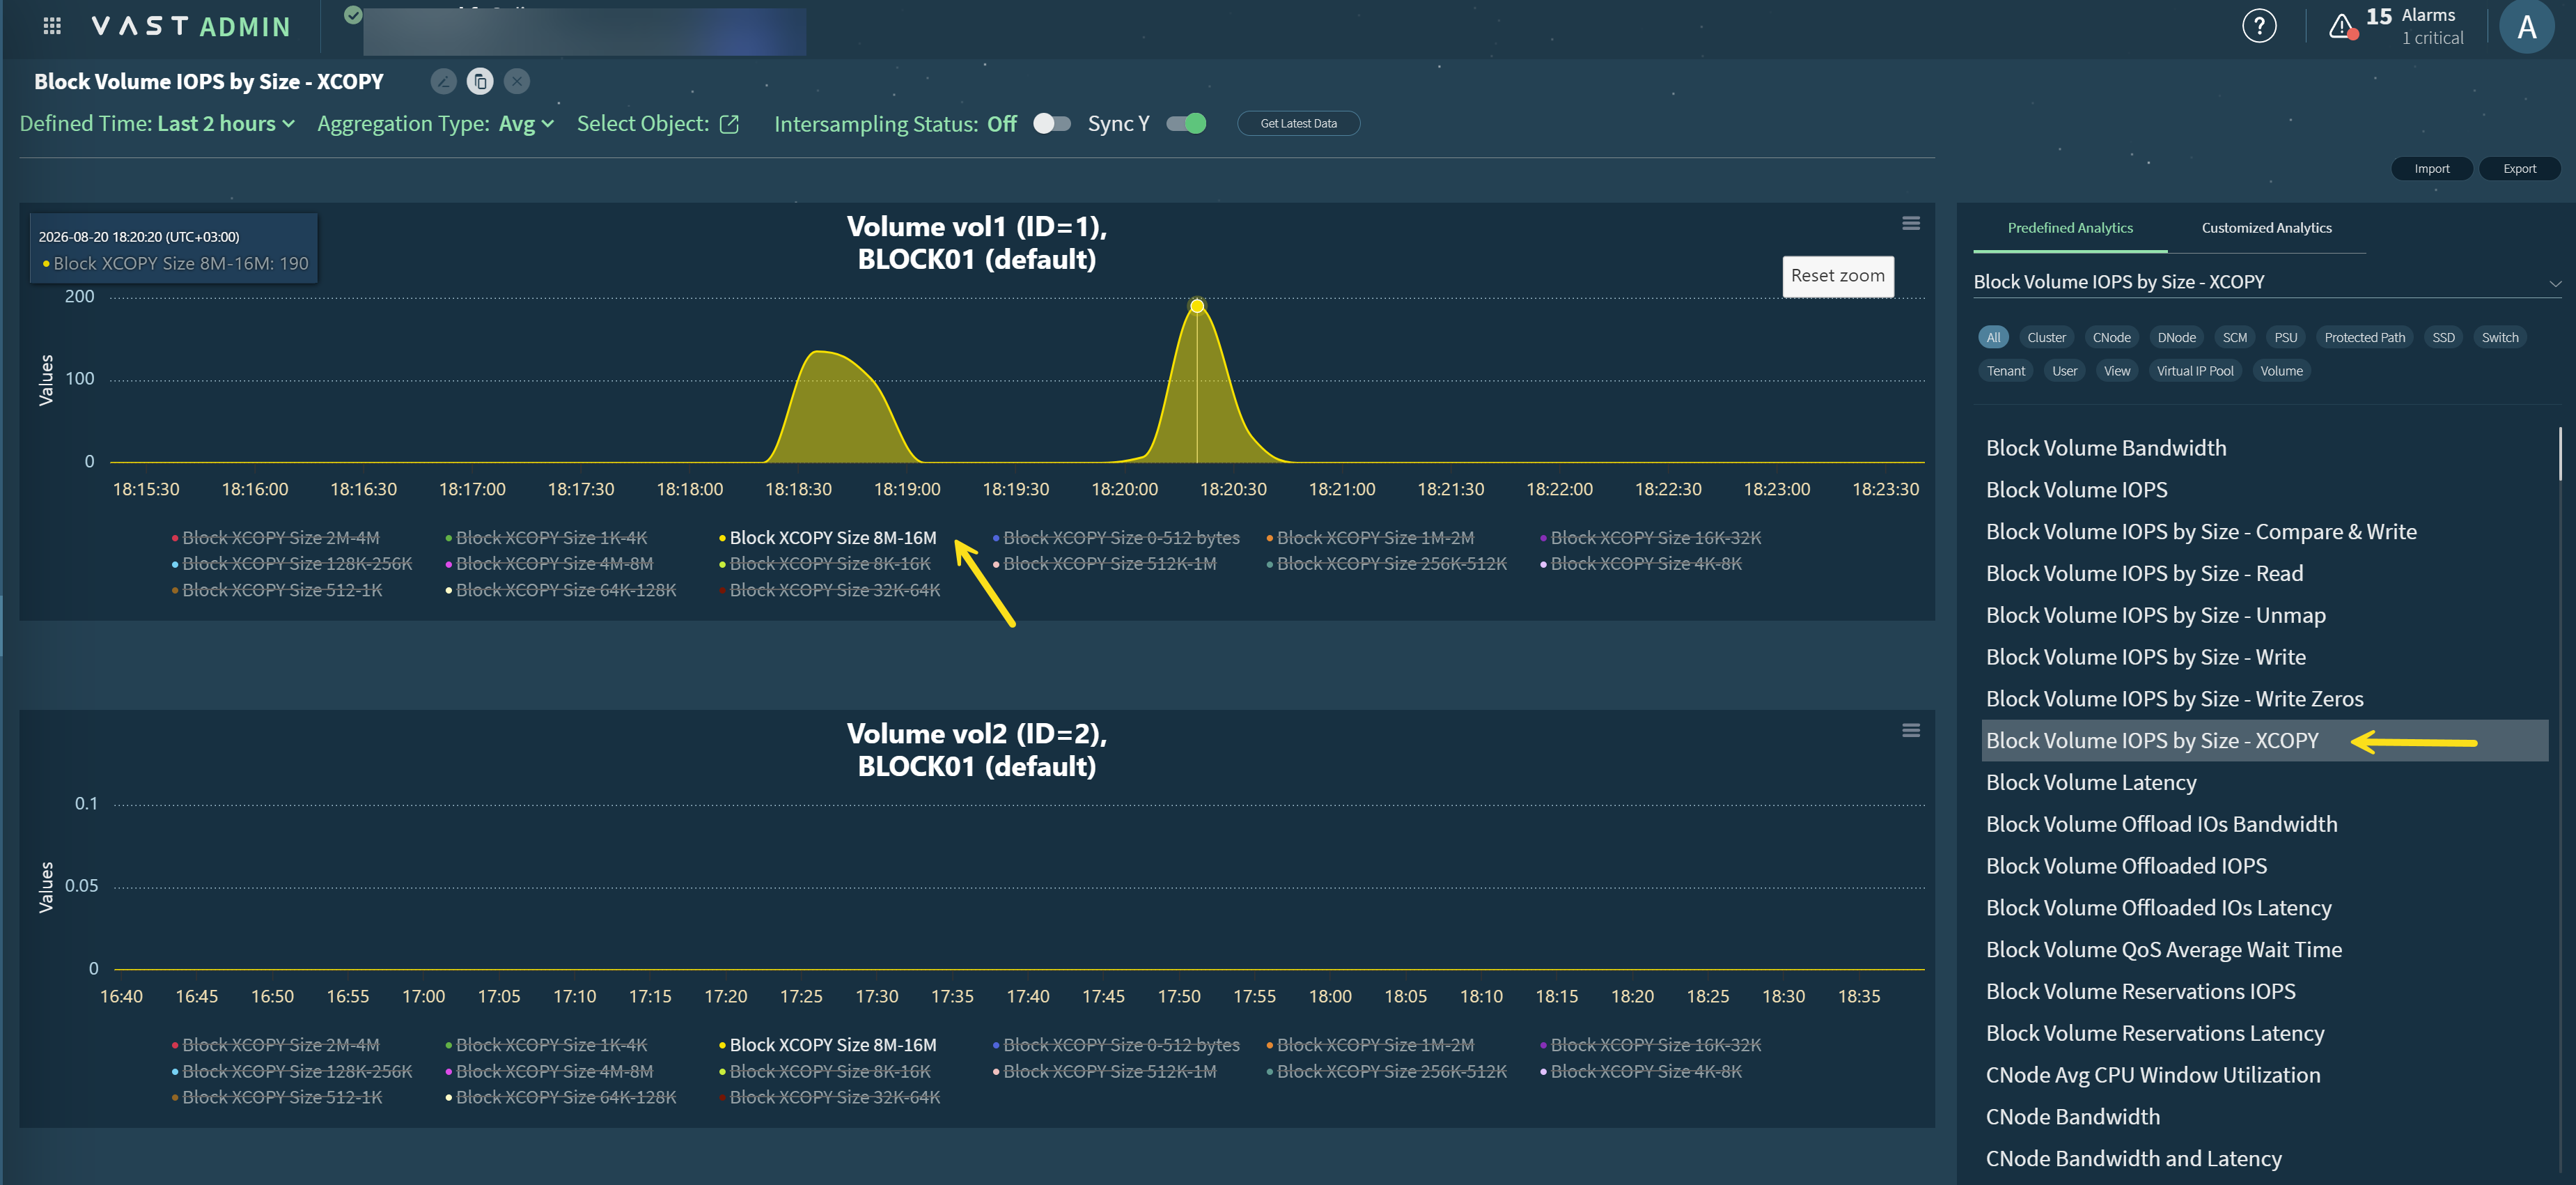Toggle the Sync Y switch
Image resolution: width=2576 pixels, height=1185 pixels.
coord(1186,123)
